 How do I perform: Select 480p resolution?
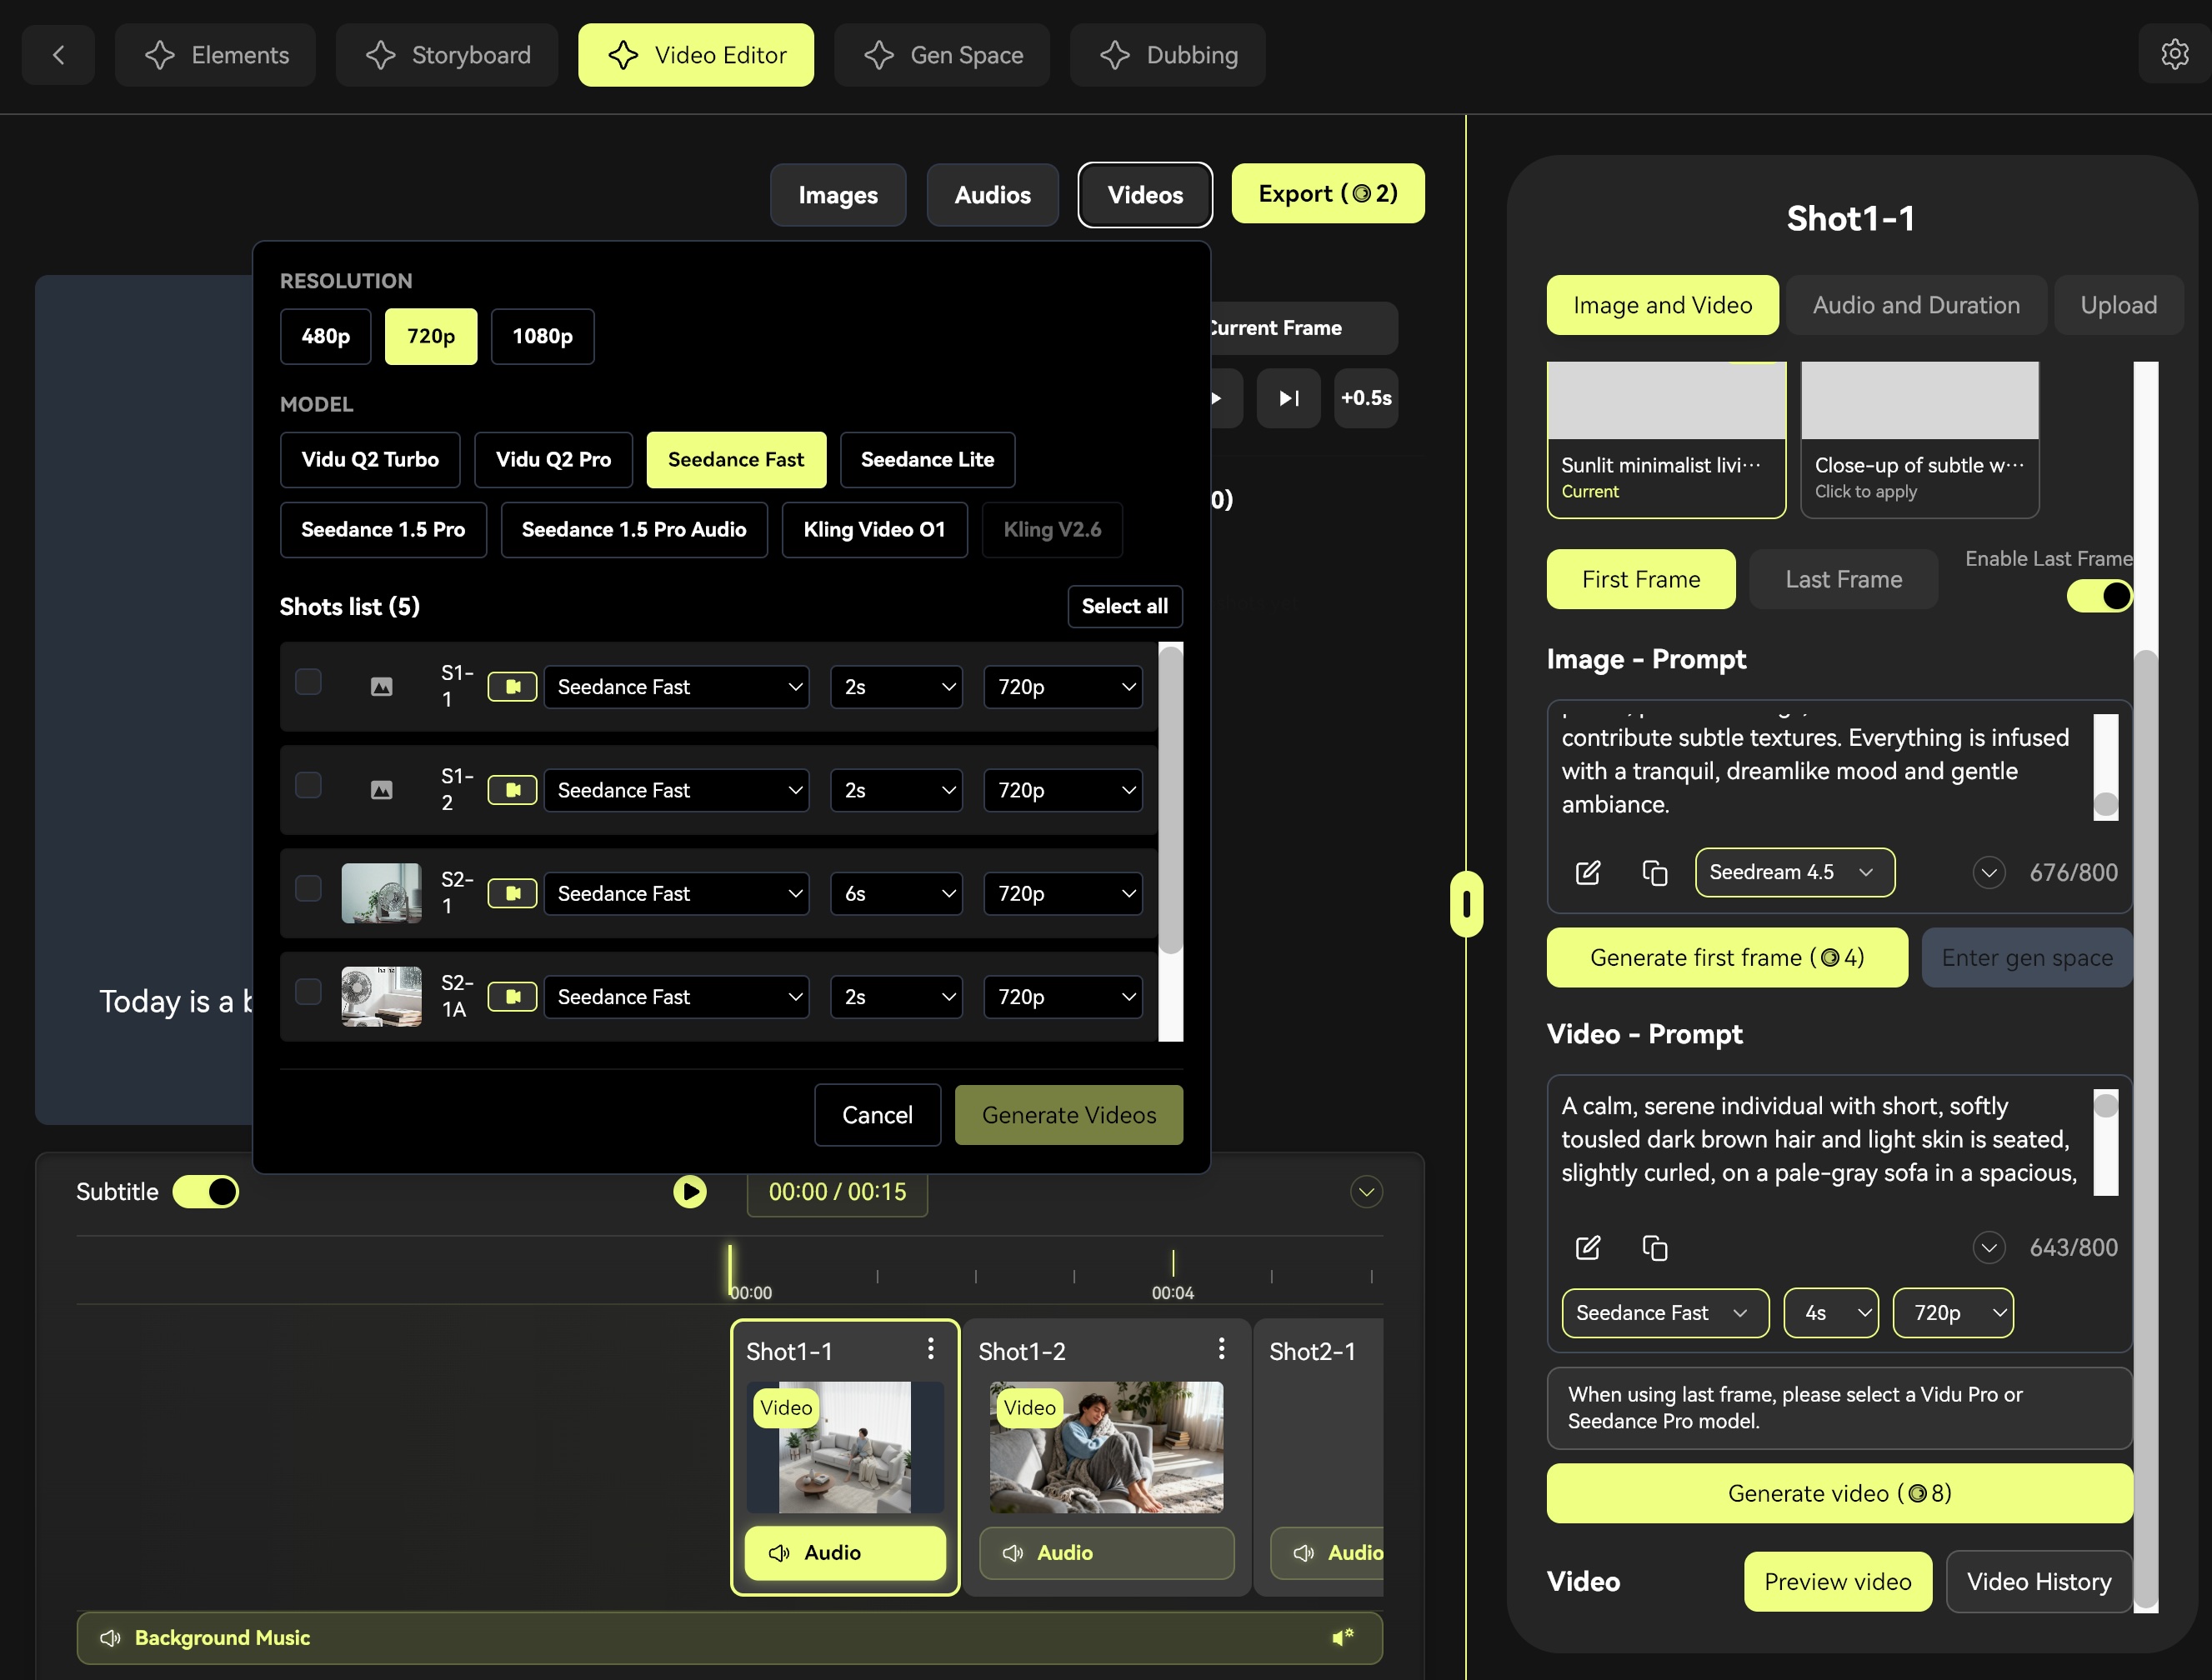326,336
